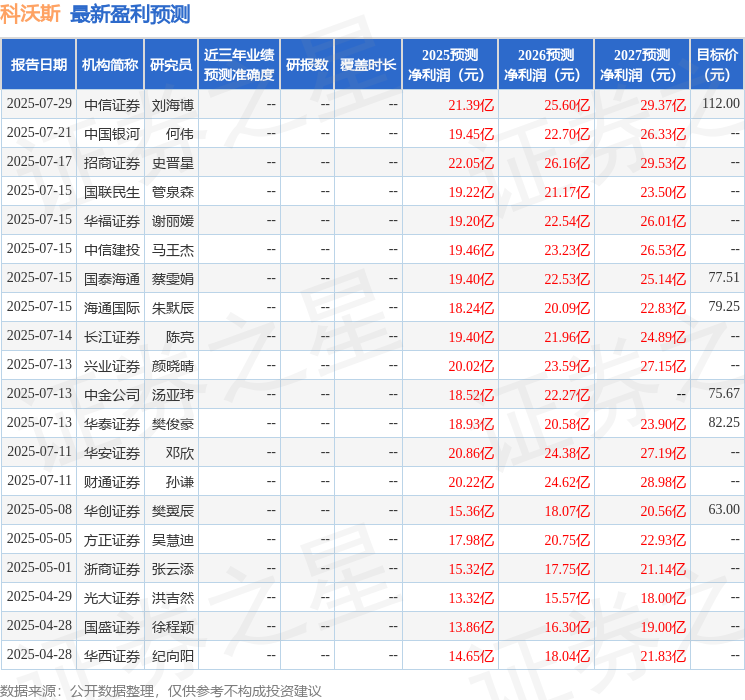This screenshot has width=745, height=700.
Task: Click the 15.32亿 profit value
Action: [471, 569]
